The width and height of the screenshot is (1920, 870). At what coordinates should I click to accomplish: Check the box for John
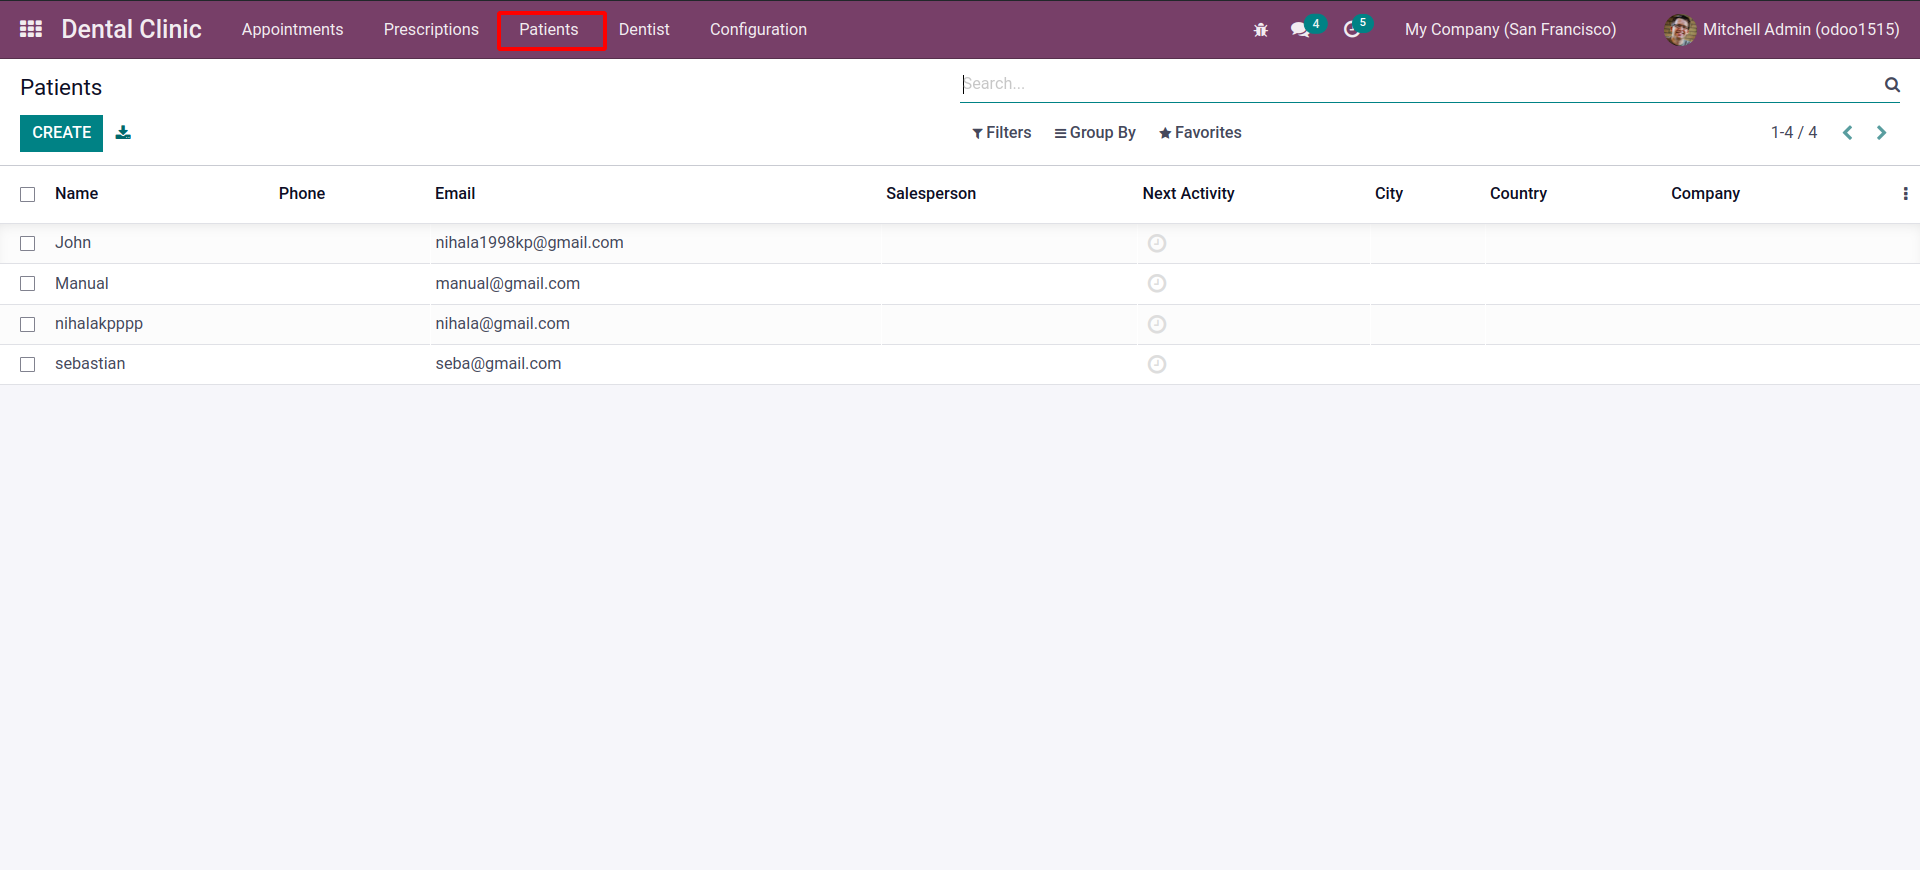(28, 243)
